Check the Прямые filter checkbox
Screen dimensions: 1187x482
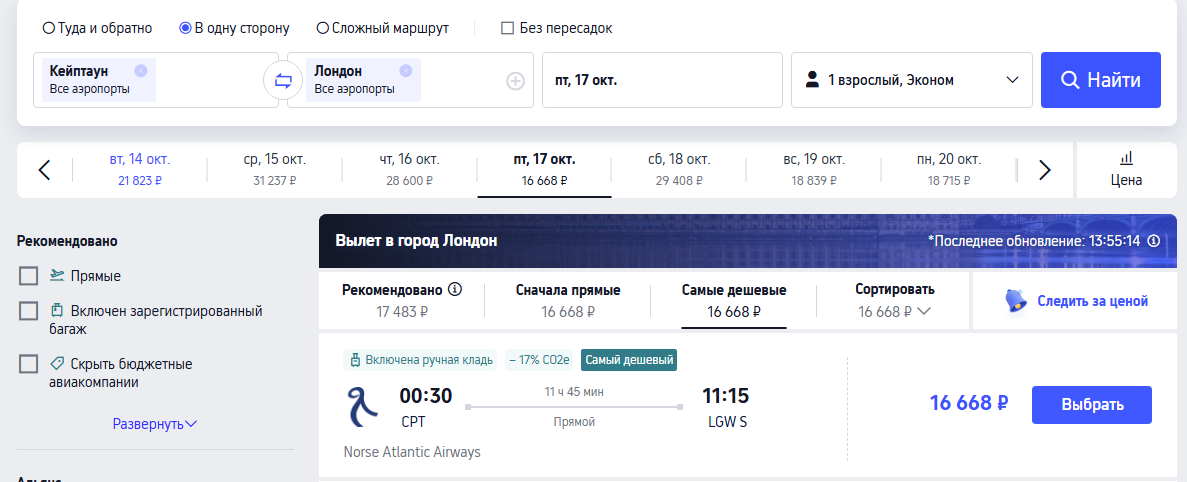29,276
